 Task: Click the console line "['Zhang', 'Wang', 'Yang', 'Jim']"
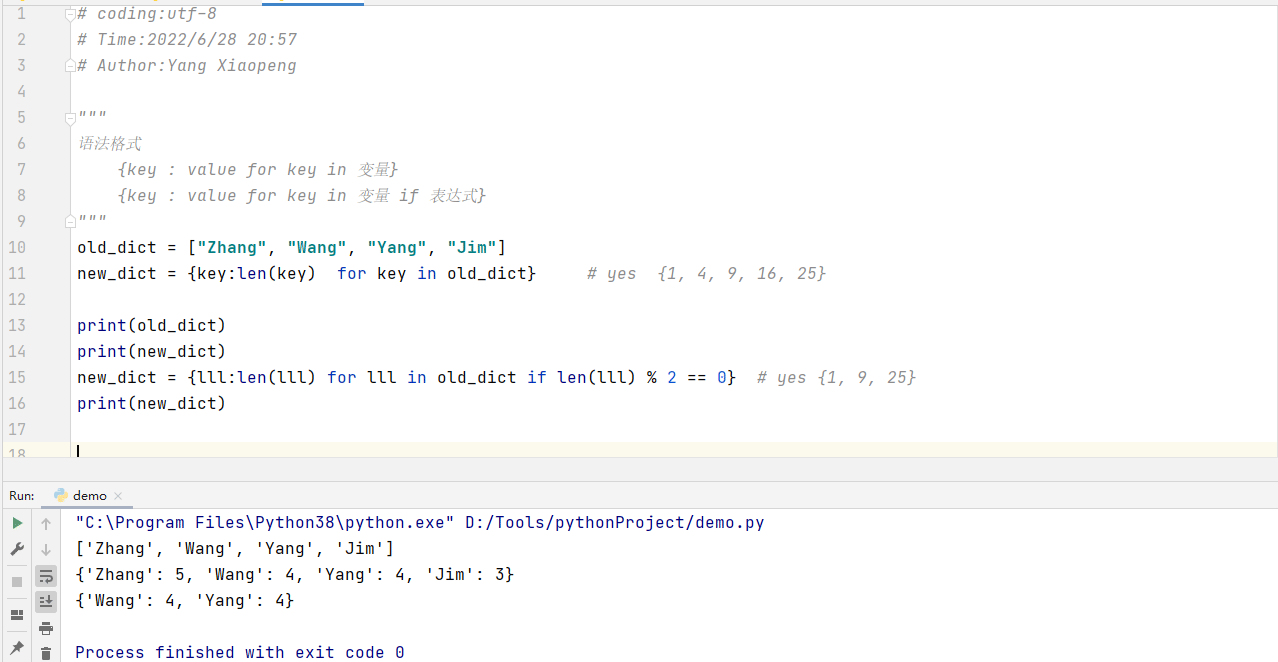235,548
